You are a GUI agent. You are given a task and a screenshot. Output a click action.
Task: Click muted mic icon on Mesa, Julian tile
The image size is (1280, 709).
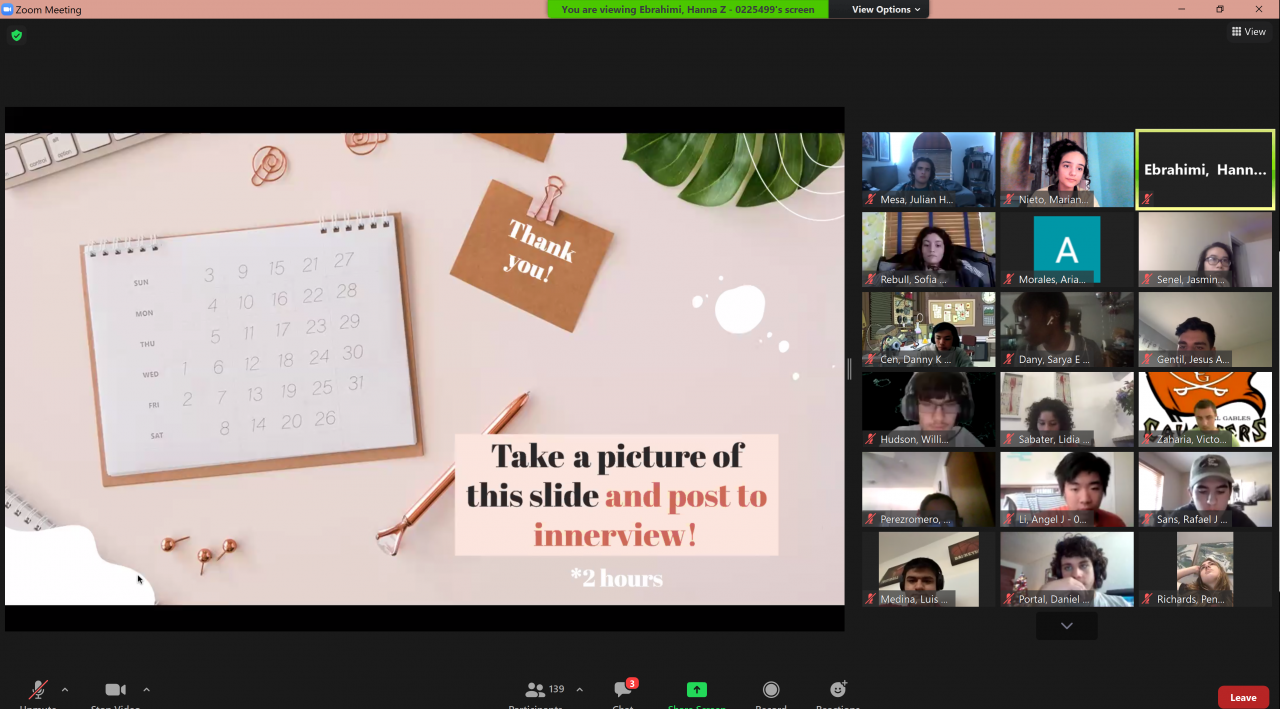click(871, 199)
